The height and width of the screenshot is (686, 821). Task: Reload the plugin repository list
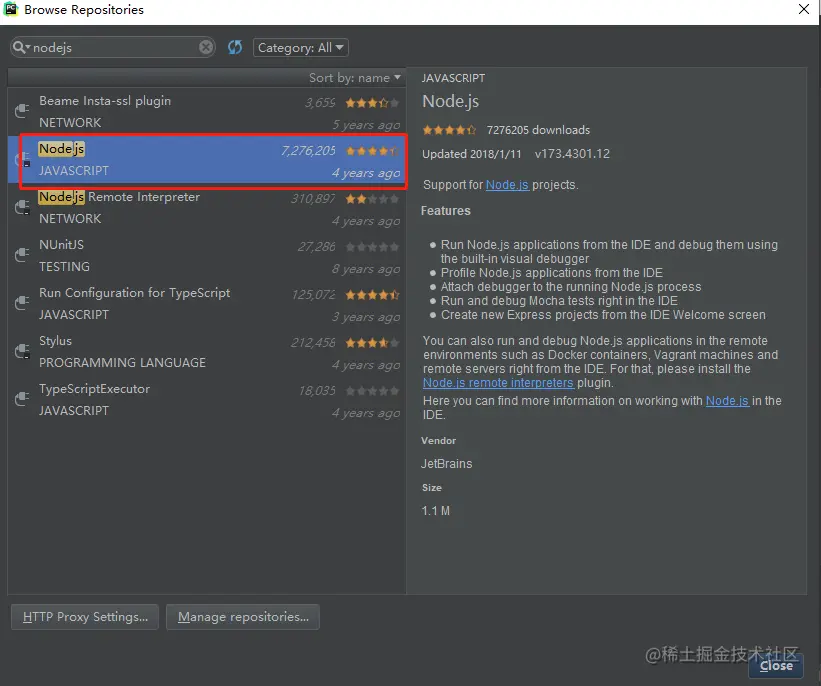[x=235, y=48]
